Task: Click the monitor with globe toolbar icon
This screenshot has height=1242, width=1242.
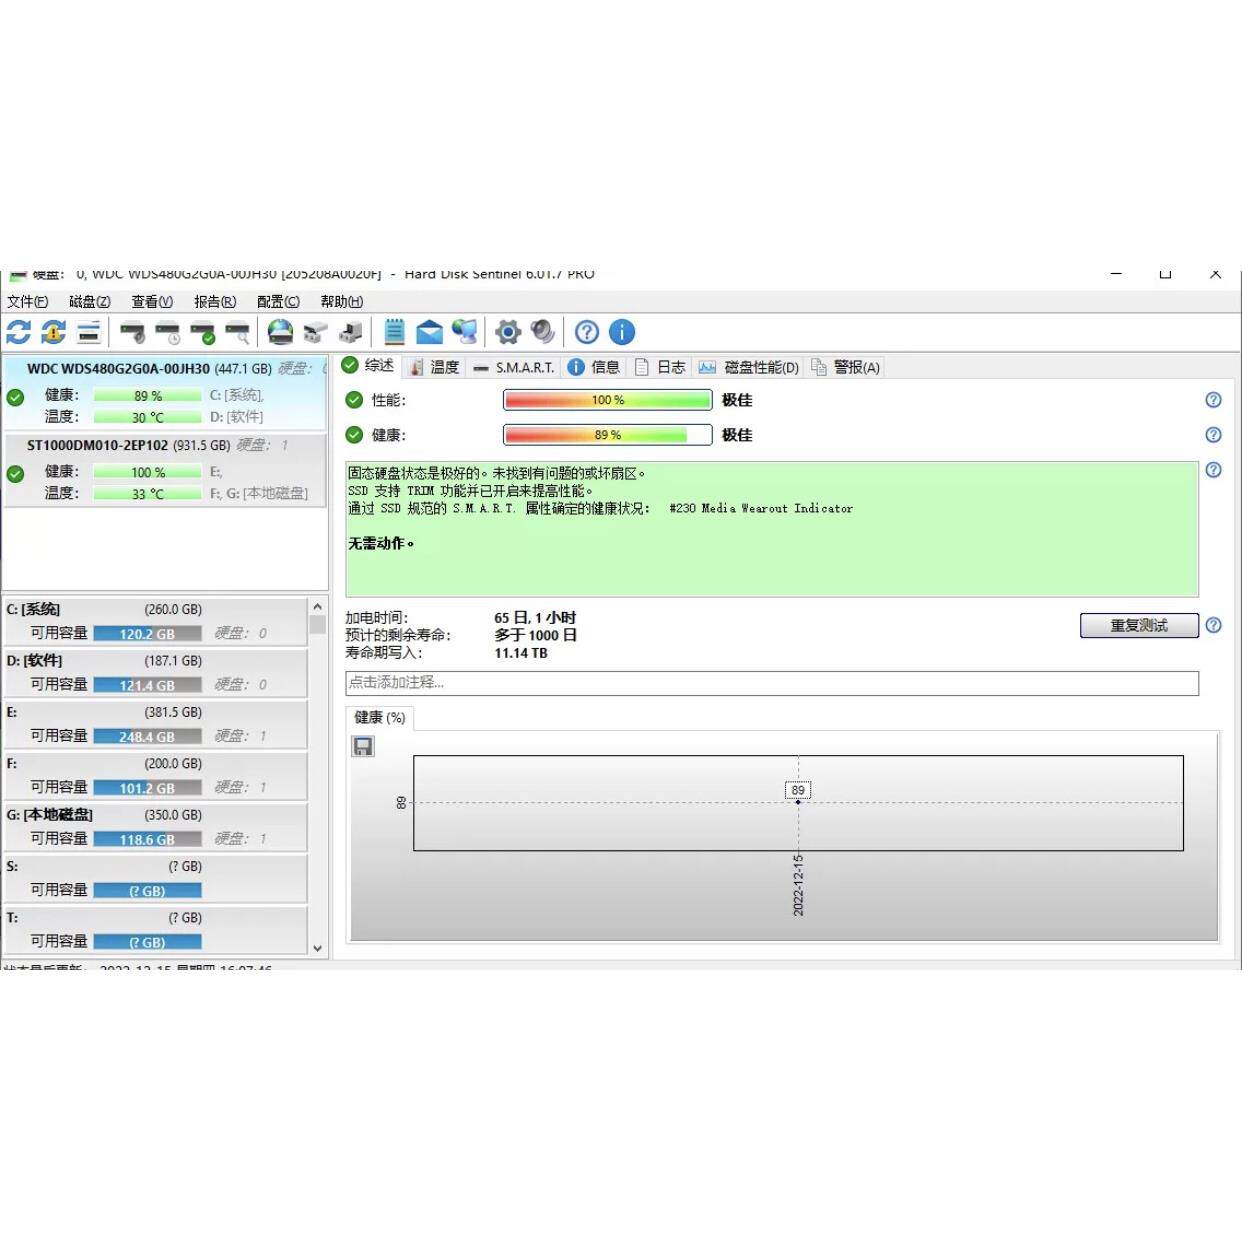Action: [x=465, y=332]
